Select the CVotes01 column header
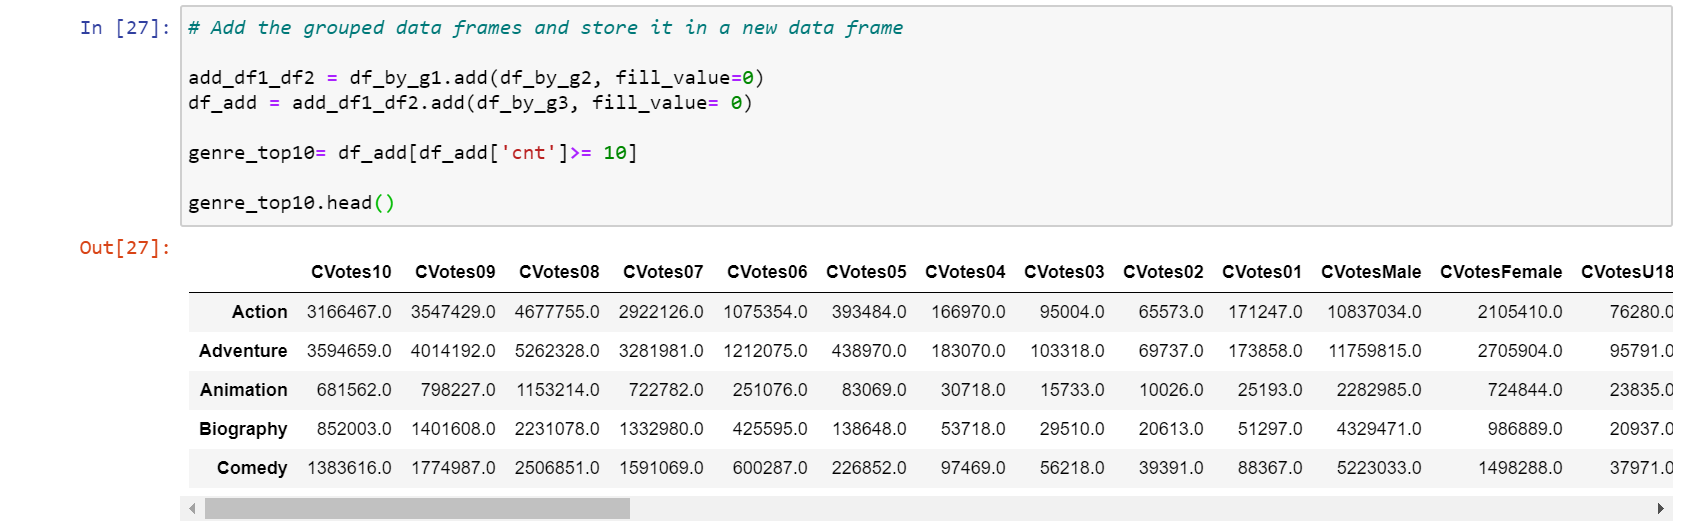The image size is (1692, 528). 1262,272
